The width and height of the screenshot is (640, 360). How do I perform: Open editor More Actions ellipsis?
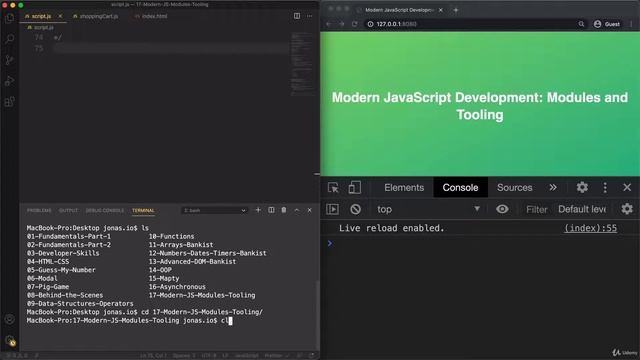click(309, 16)
